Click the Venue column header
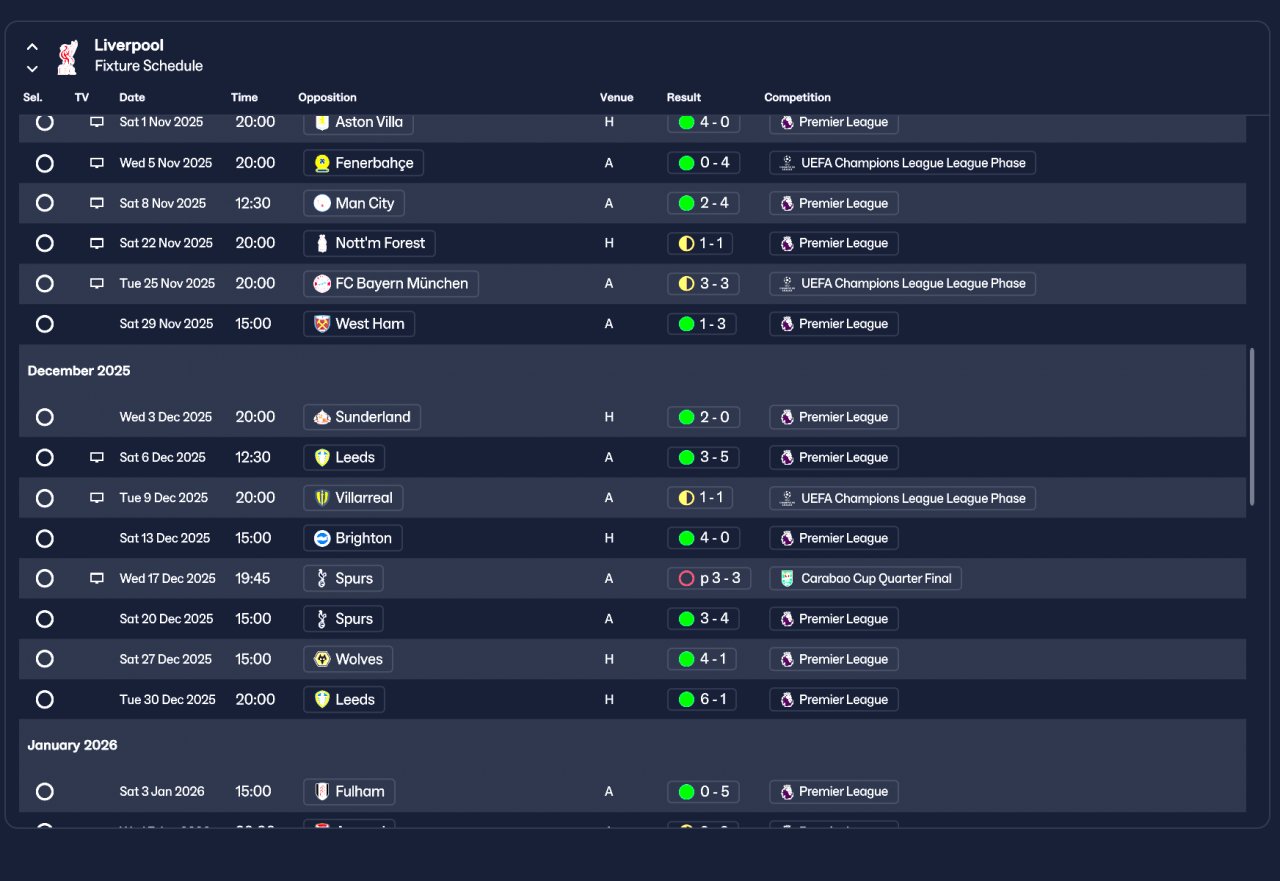The image size is (1280, 881). pos(616,97)
